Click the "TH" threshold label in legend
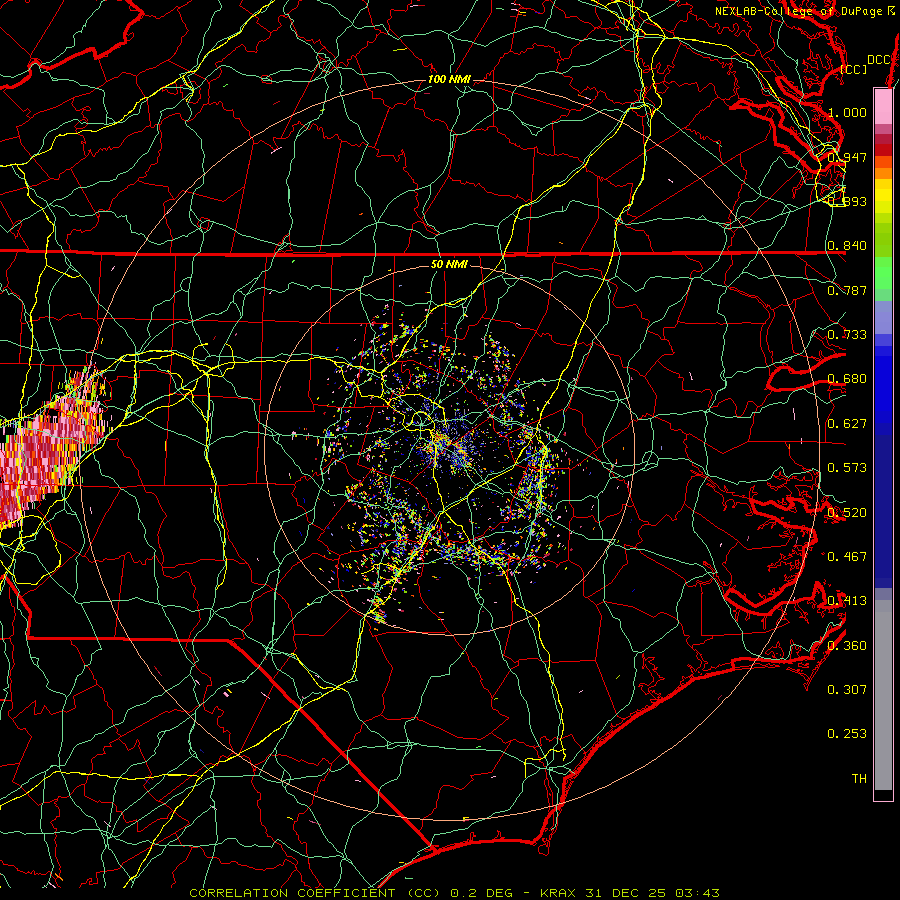 pyautogui.click(x=859, y=778)
